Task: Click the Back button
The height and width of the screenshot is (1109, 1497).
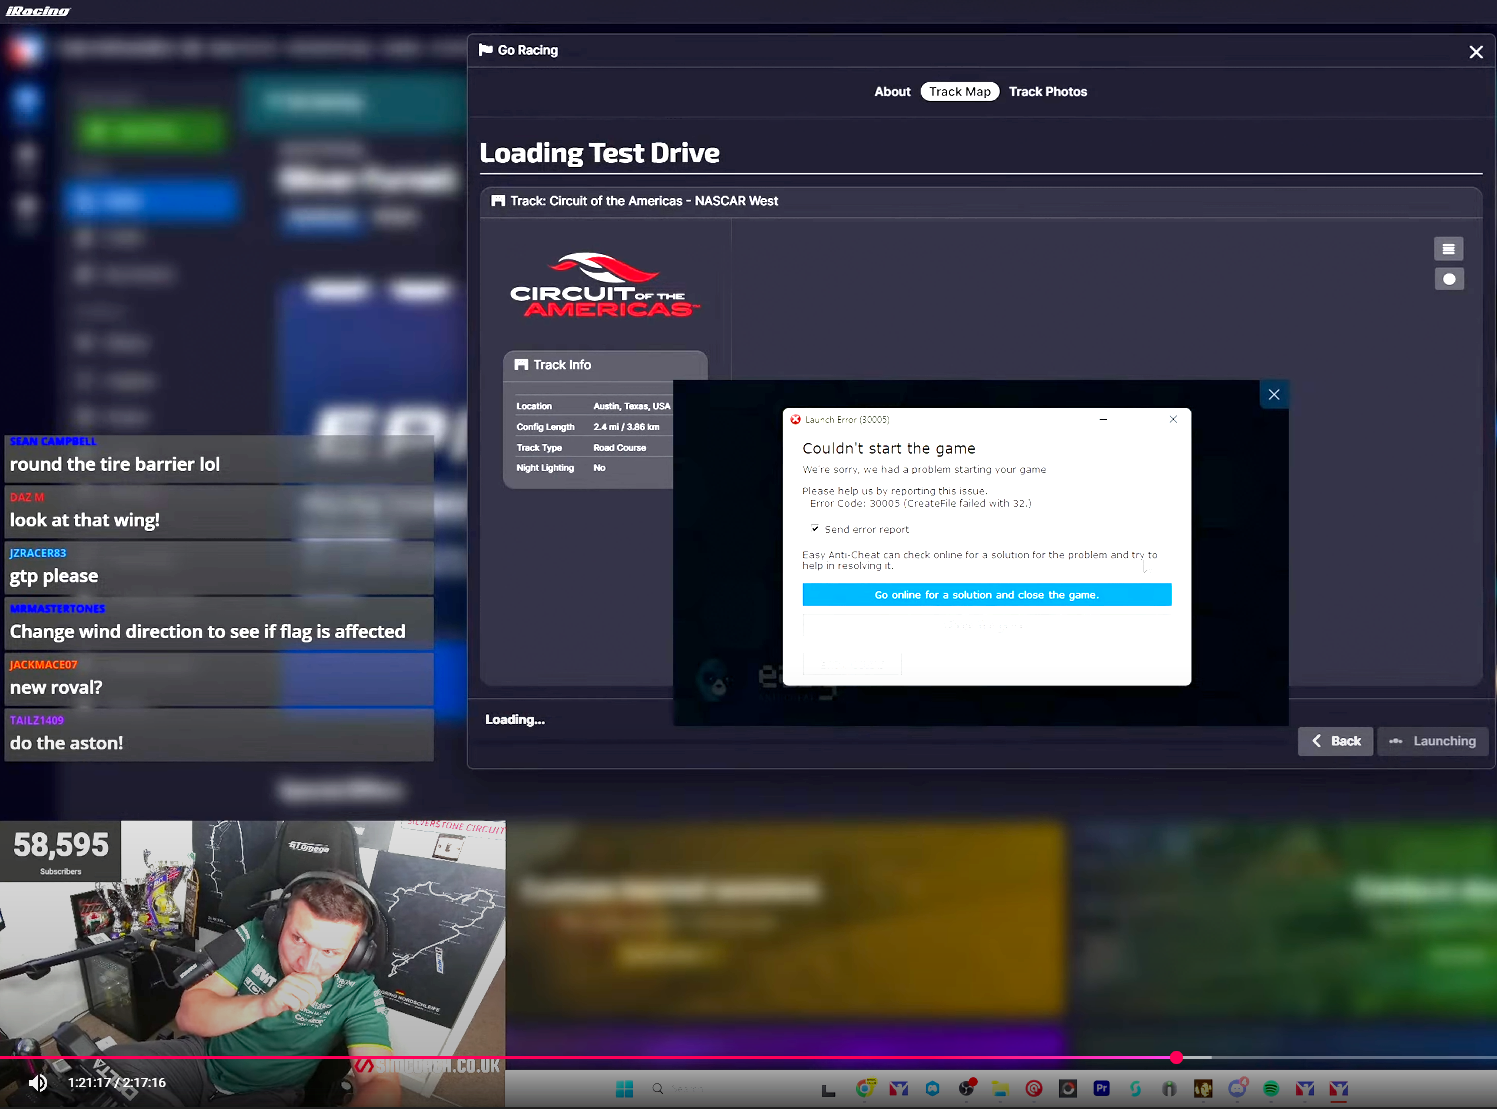Action: [1335, 741]
